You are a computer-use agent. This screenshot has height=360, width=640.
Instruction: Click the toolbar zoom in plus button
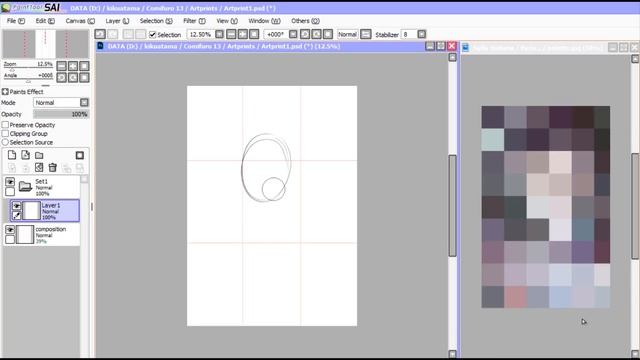pyautogui.click(x=242, y=34)
